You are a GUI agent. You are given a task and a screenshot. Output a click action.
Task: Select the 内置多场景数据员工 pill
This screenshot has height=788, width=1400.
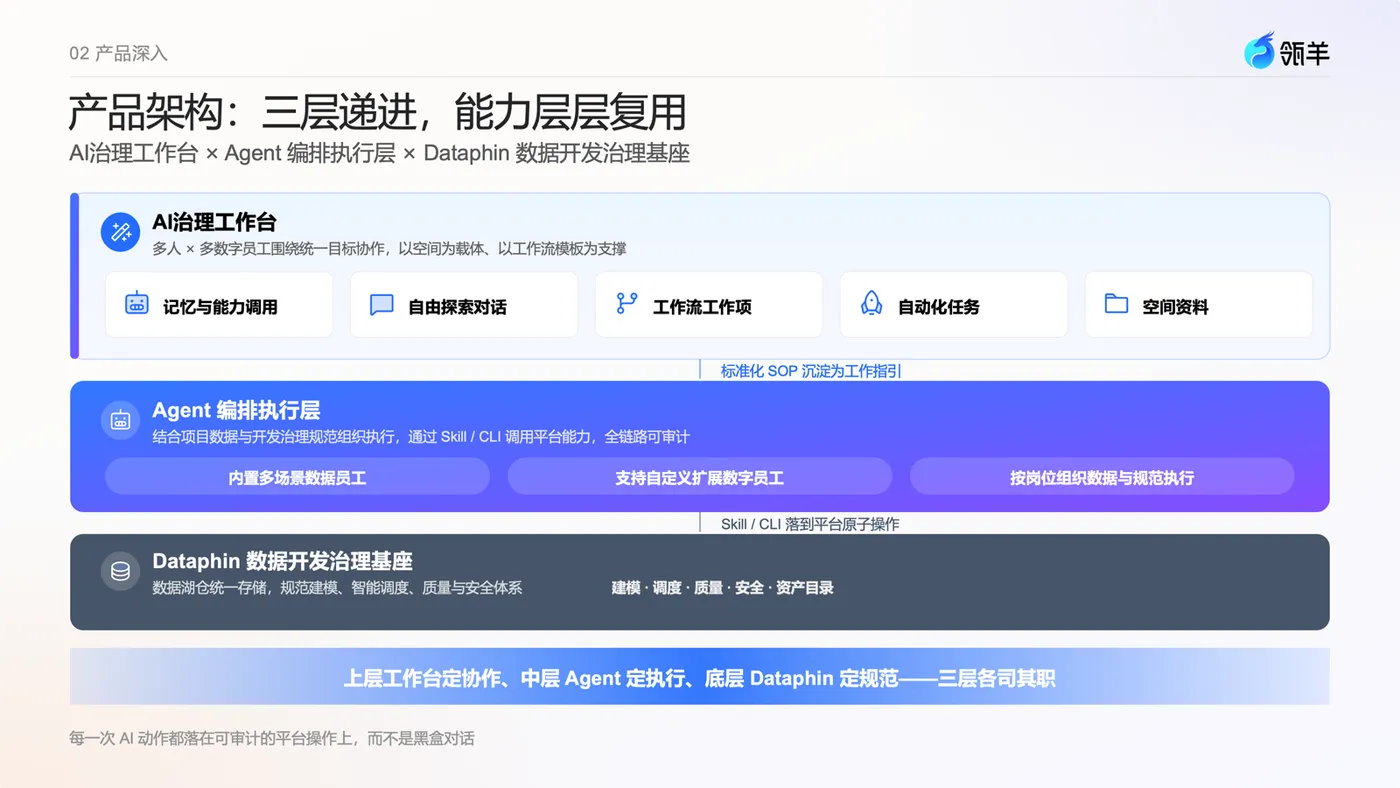297,477
